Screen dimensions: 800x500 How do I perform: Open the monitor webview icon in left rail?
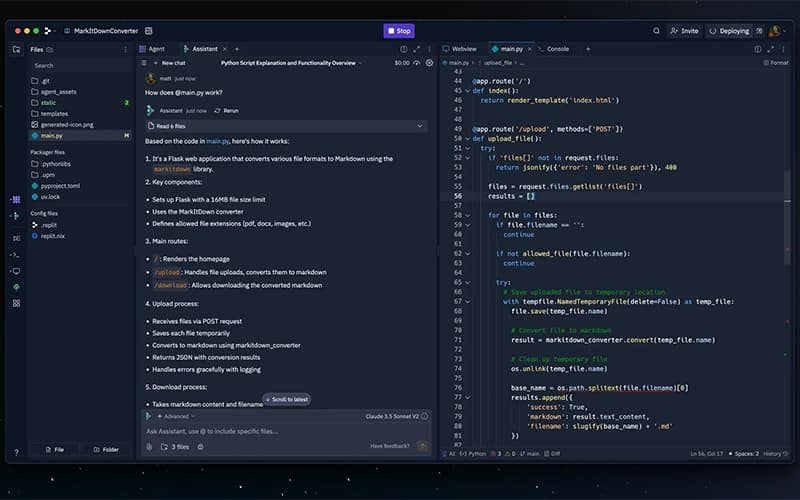tap(16, 271)
